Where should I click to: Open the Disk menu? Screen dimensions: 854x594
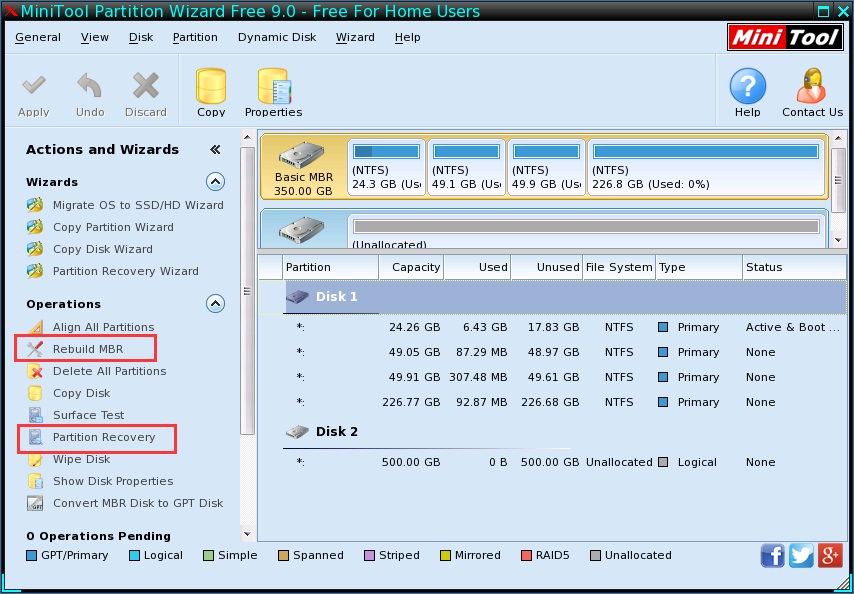tap(141, 37)
